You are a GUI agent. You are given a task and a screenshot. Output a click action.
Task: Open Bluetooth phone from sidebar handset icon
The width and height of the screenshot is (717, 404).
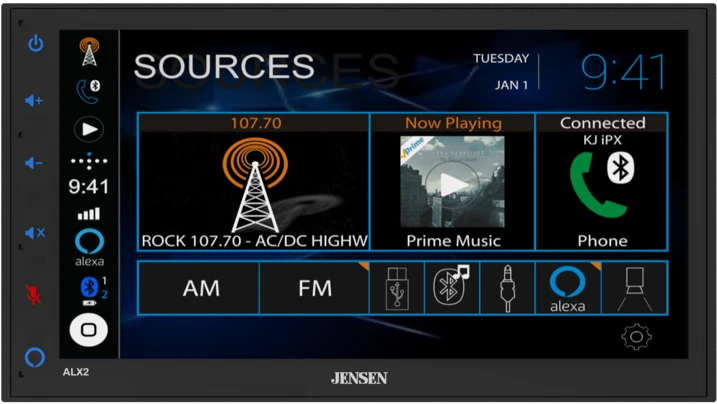(89, 91)
